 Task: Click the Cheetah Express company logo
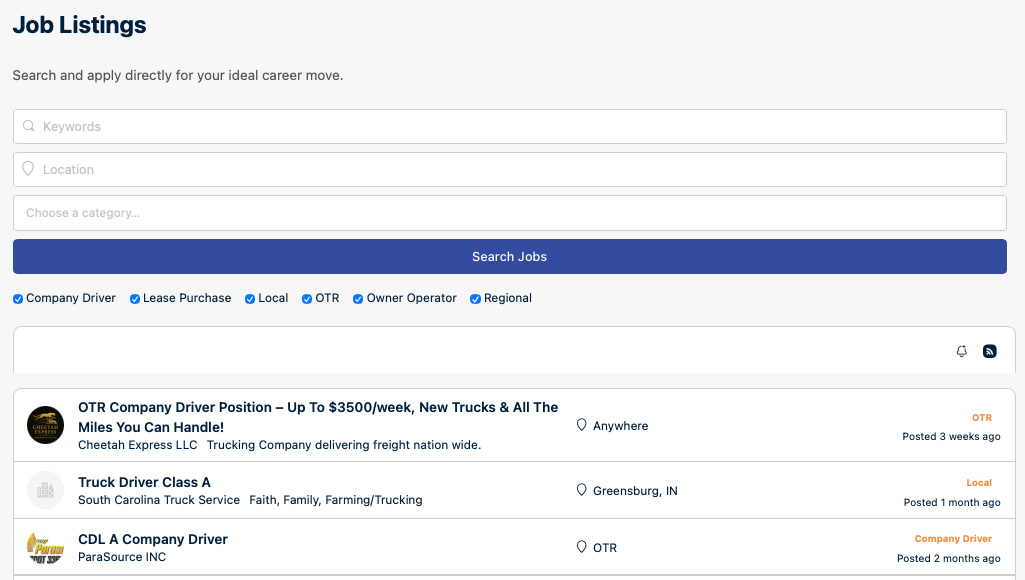(45, 425)
